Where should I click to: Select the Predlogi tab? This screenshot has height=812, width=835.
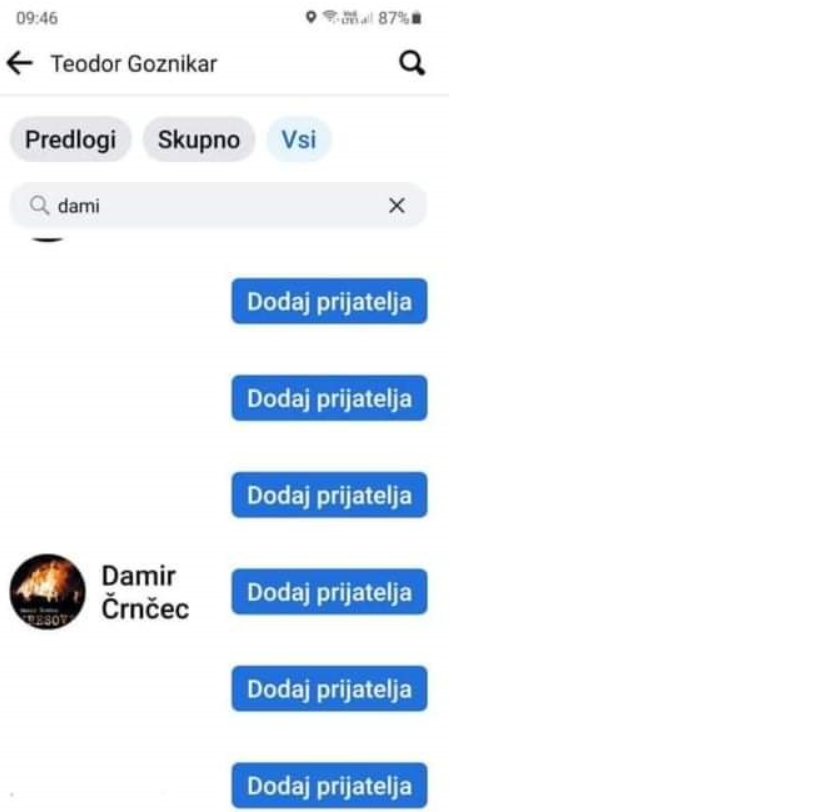70,140
